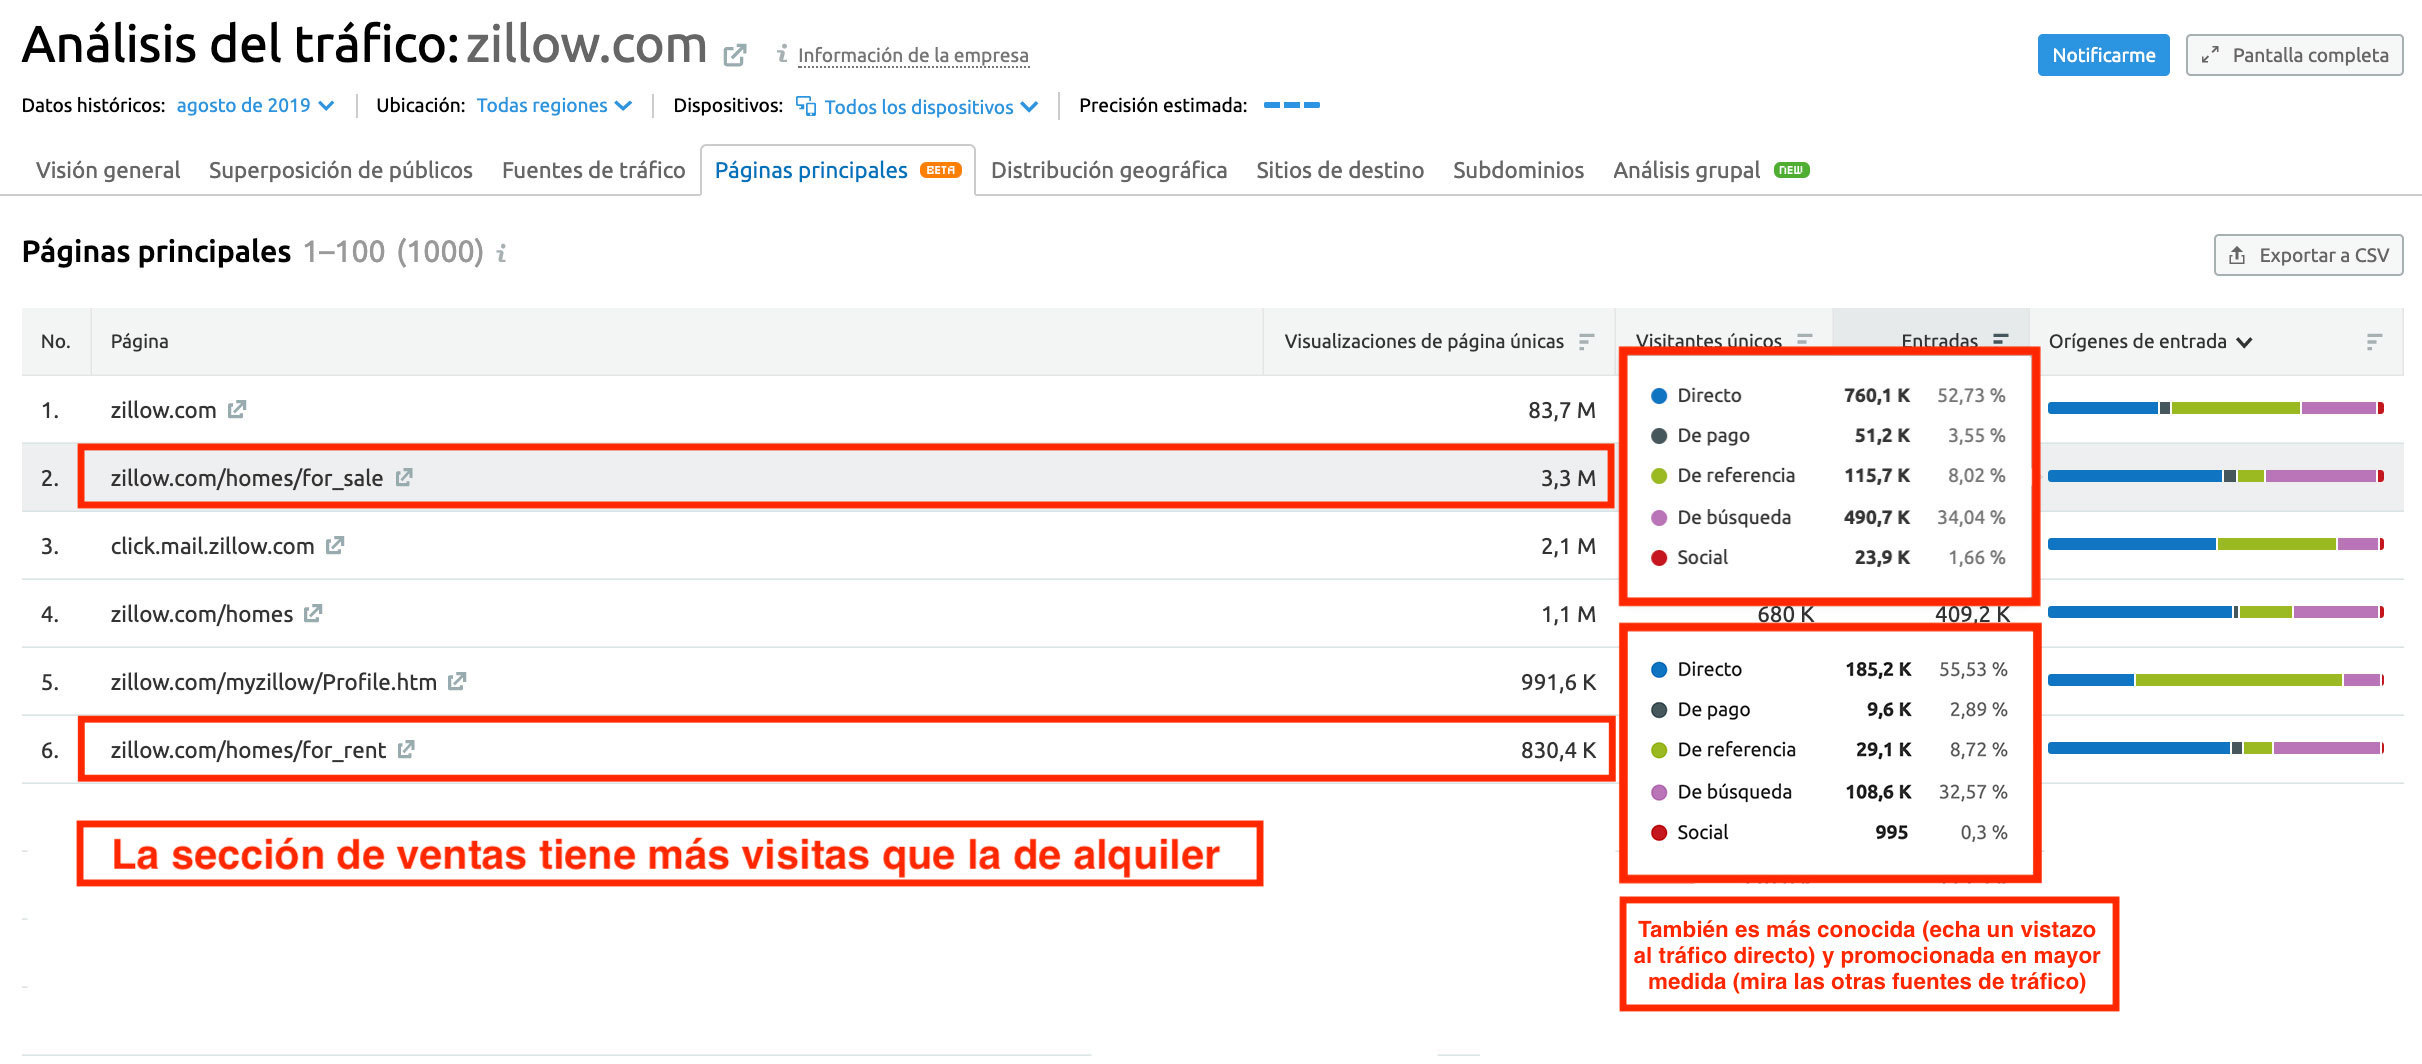Click the traffic source bar for for_sale row
Viewport: 2422px width, 1064px height.
(x=2216, y=476)
